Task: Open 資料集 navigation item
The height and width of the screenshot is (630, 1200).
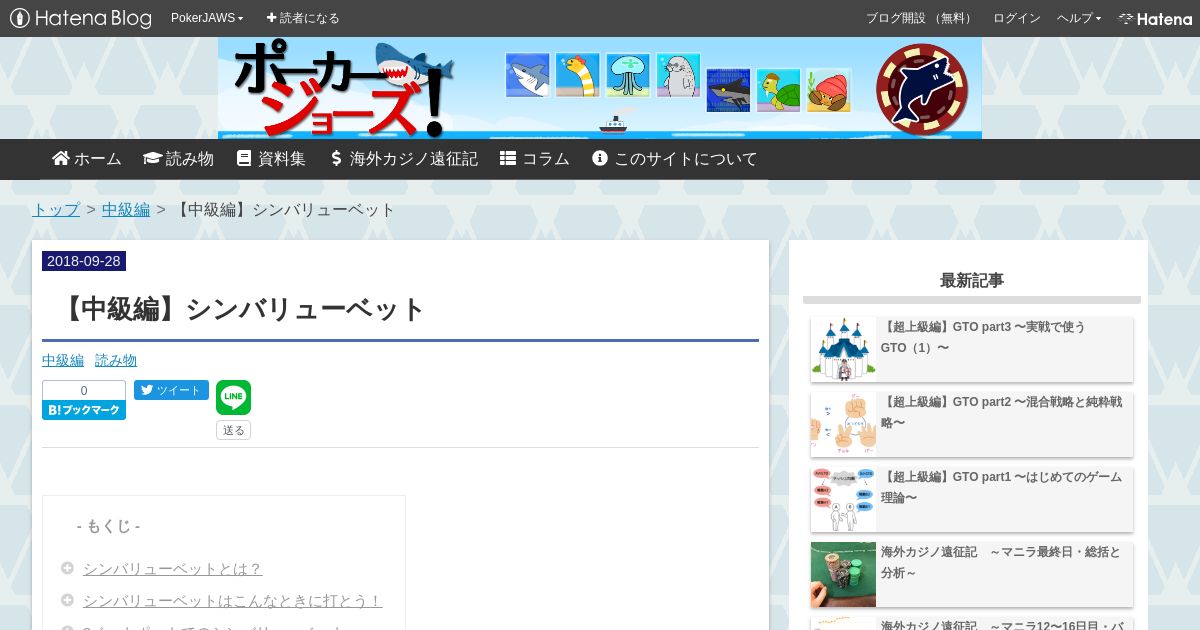Action: click(271, 159)
